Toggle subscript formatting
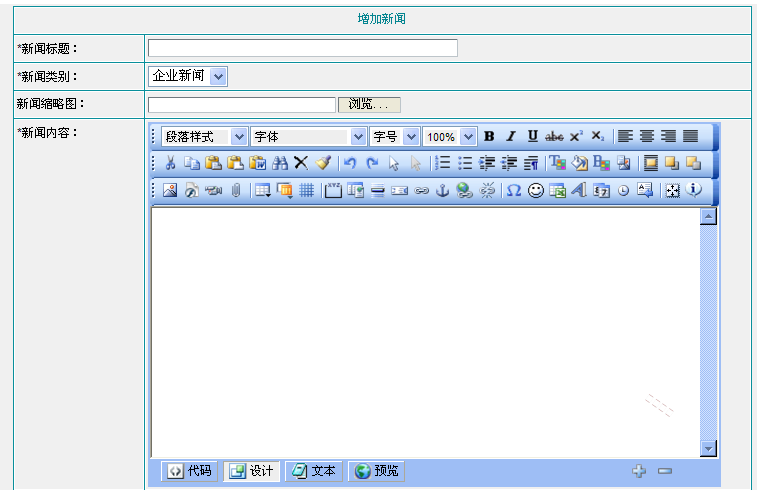This screenshot has height=490, width=757. [598, 136]
